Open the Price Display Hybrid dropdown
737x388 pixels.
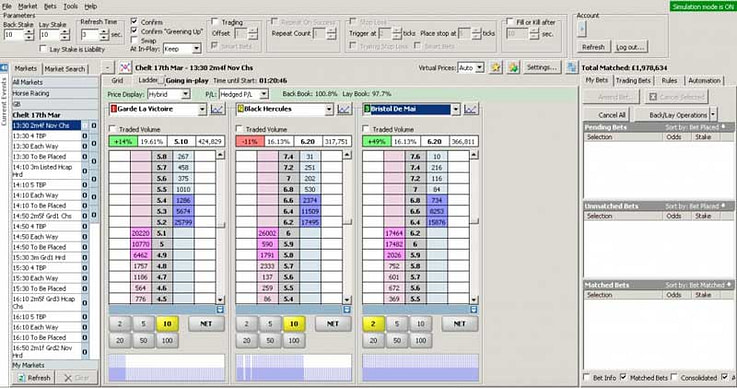186,94
